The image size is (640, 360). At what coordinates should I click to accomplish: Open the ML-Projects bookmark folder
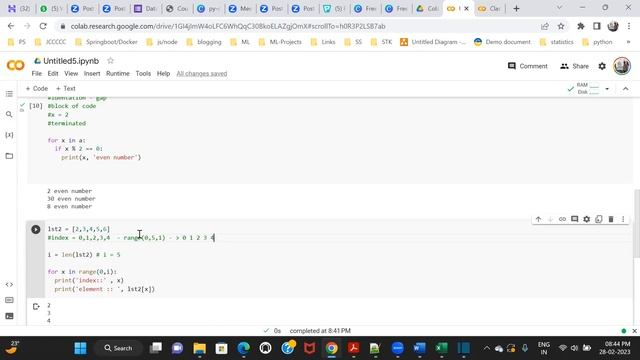[280, 42]
